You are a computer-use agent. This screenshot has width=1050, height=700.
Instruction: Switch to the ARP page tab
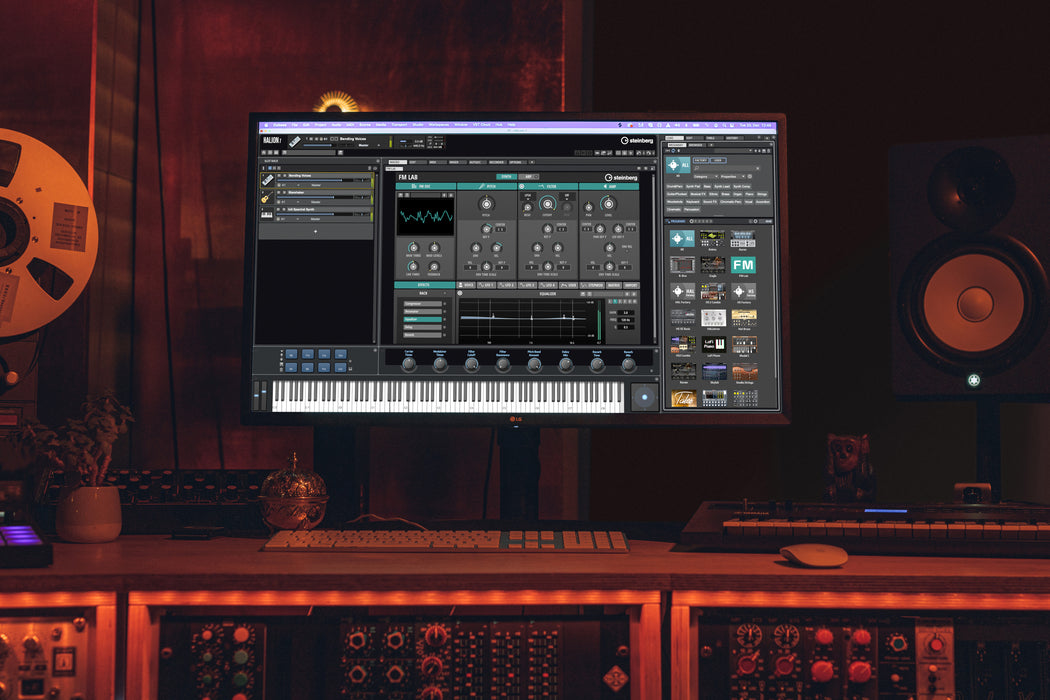pos(530,176)
